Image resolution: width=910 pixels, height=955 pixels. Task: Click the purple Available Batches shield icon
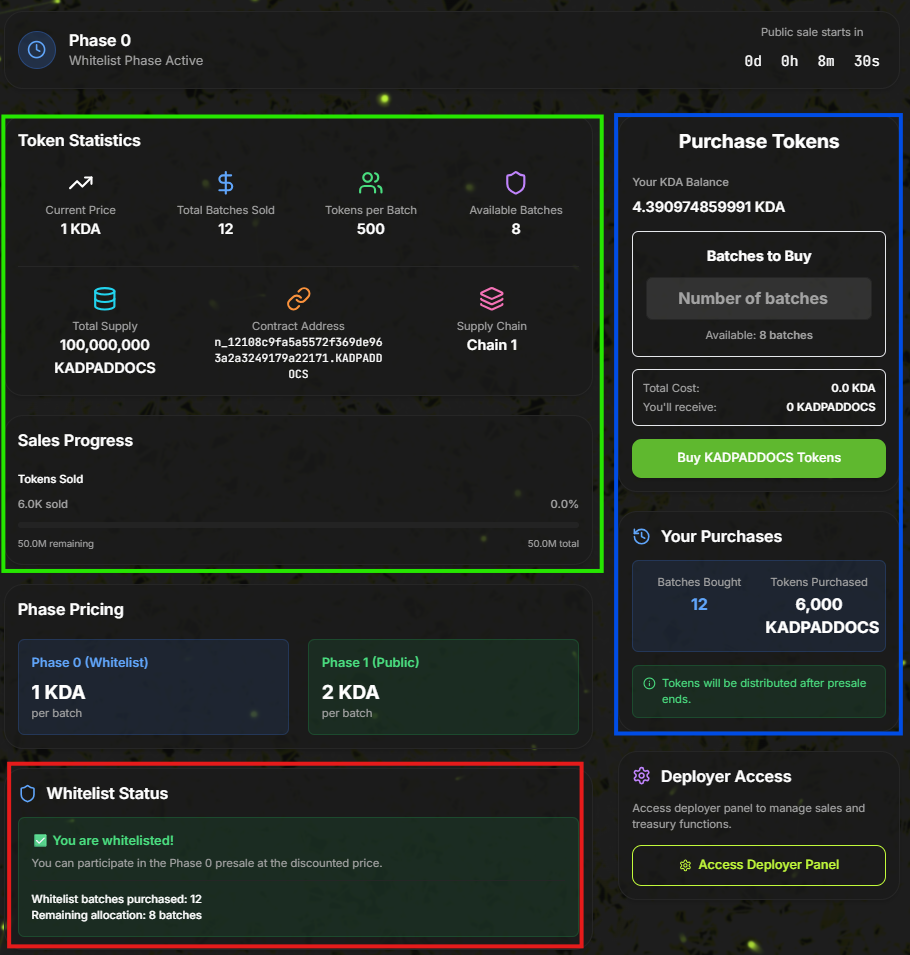(x=515, y=183)
